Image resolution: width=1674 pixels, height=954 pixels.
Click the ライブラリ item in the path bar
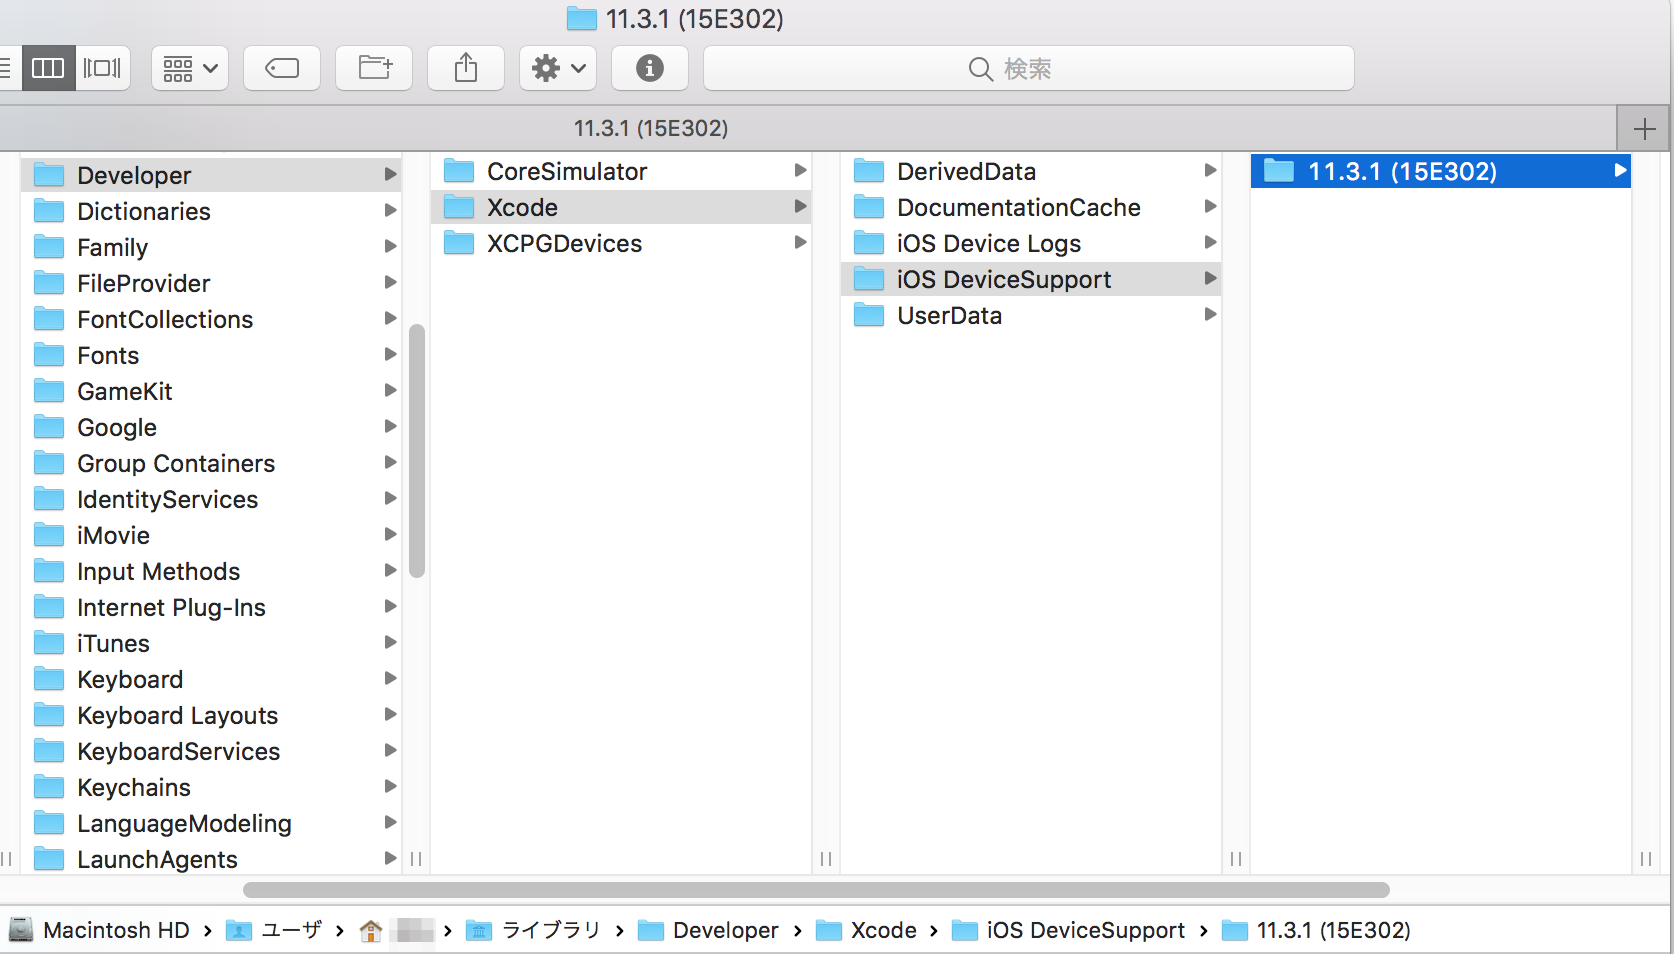point(552,930)
